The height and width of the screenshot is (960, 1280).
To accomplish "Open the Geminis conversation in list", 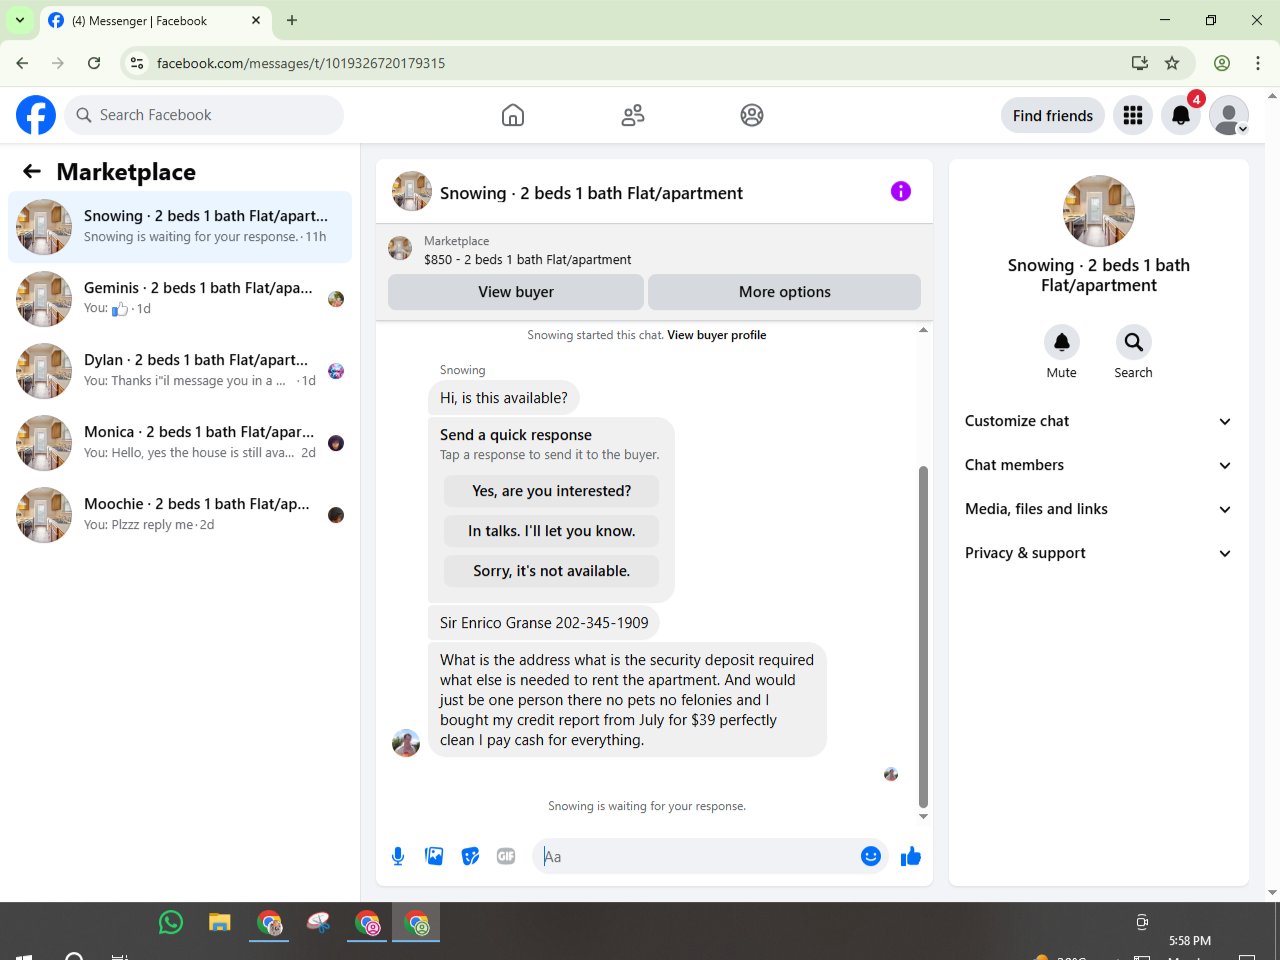I will (x=180, y=299).
